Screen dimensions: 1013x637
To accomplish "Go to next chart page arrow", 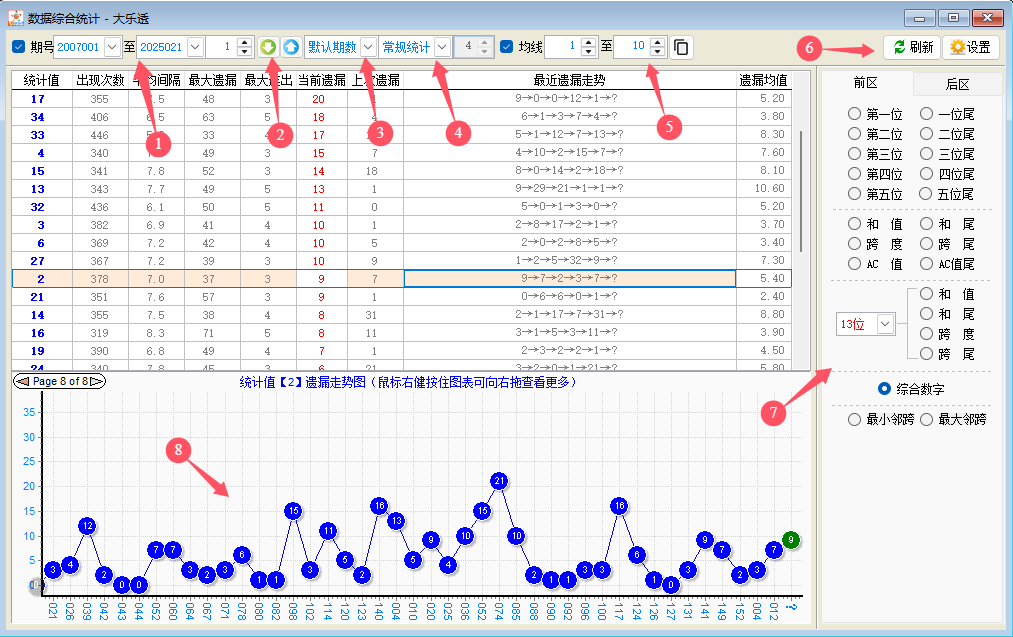I will pos(97,381).
